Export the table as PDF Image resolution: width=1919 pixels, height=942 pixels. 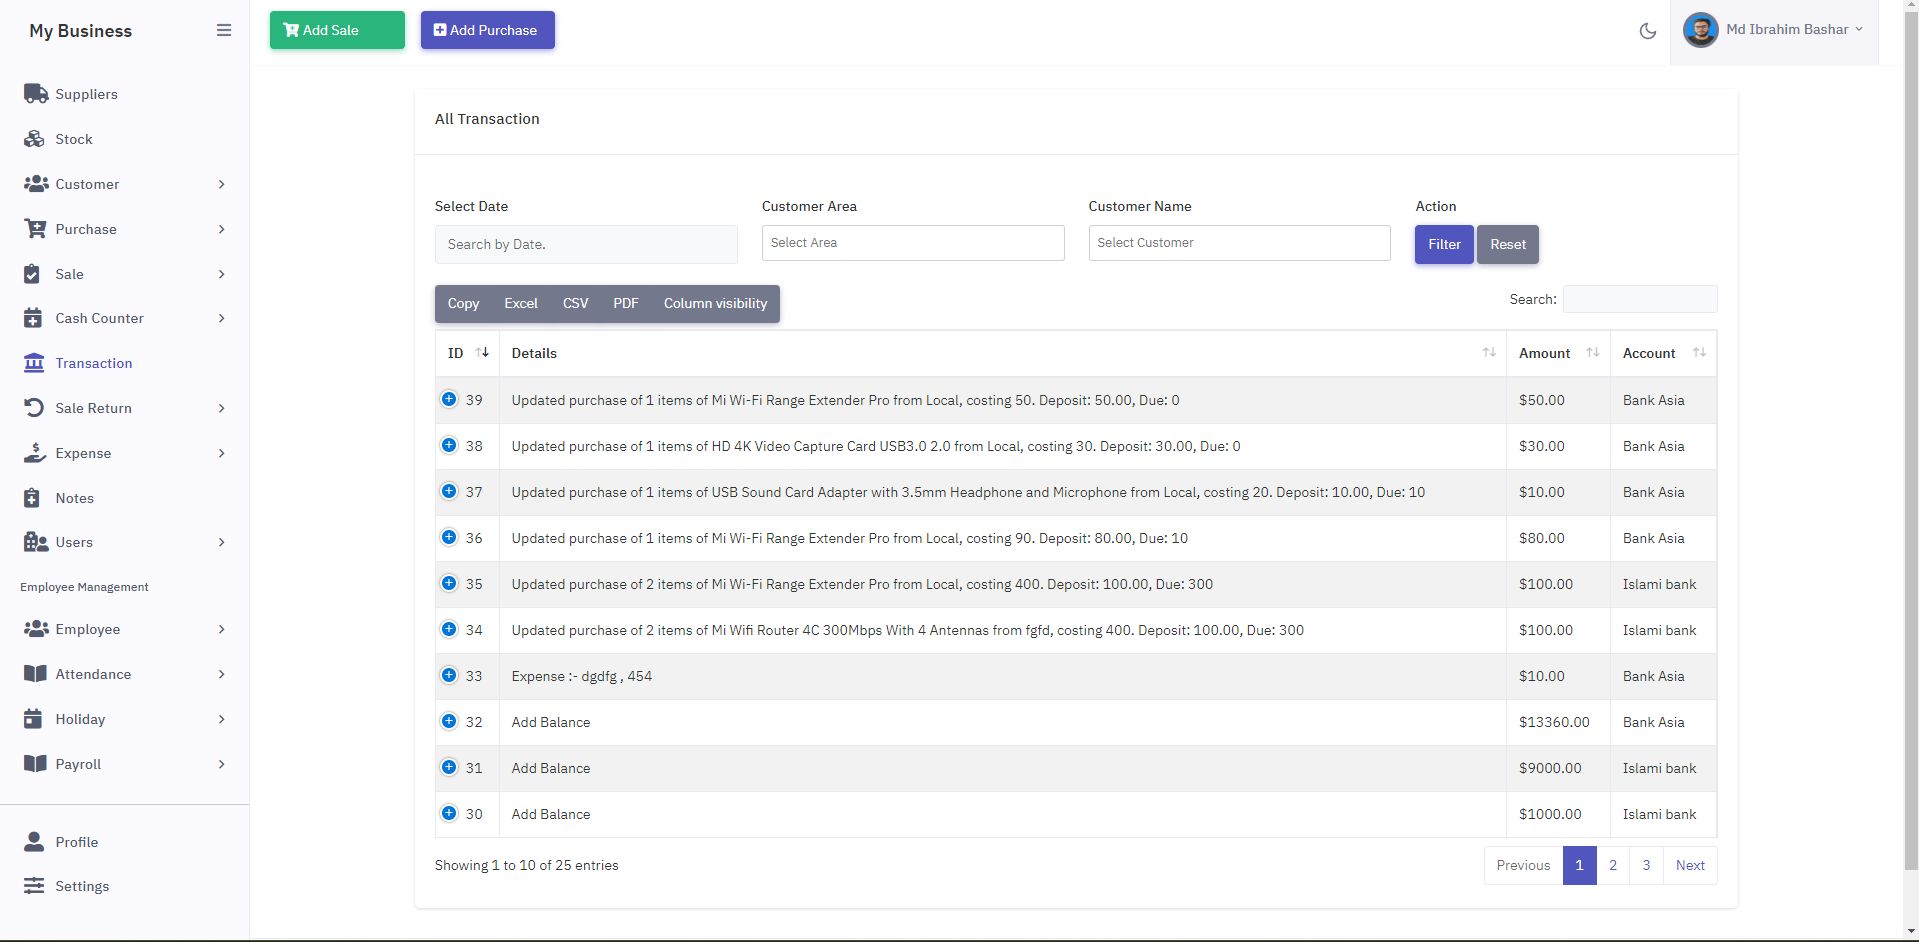[626, 304]
